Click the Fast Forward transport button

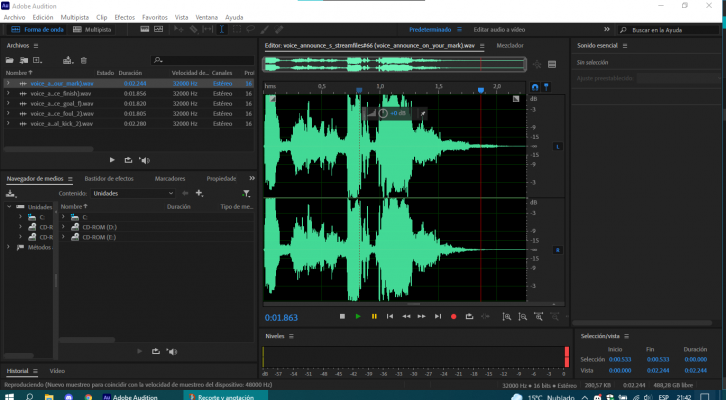(x=422, y=317)
